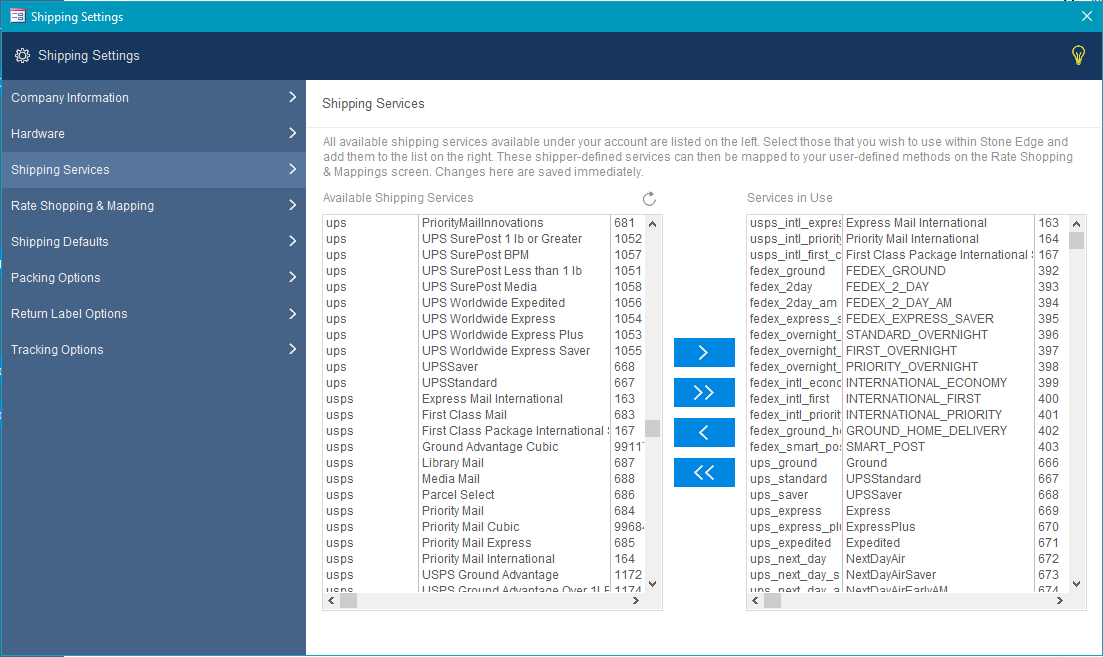Open Shipping Defaults settings
Viewport: 1103px width, 657px height.
point(153,241)
